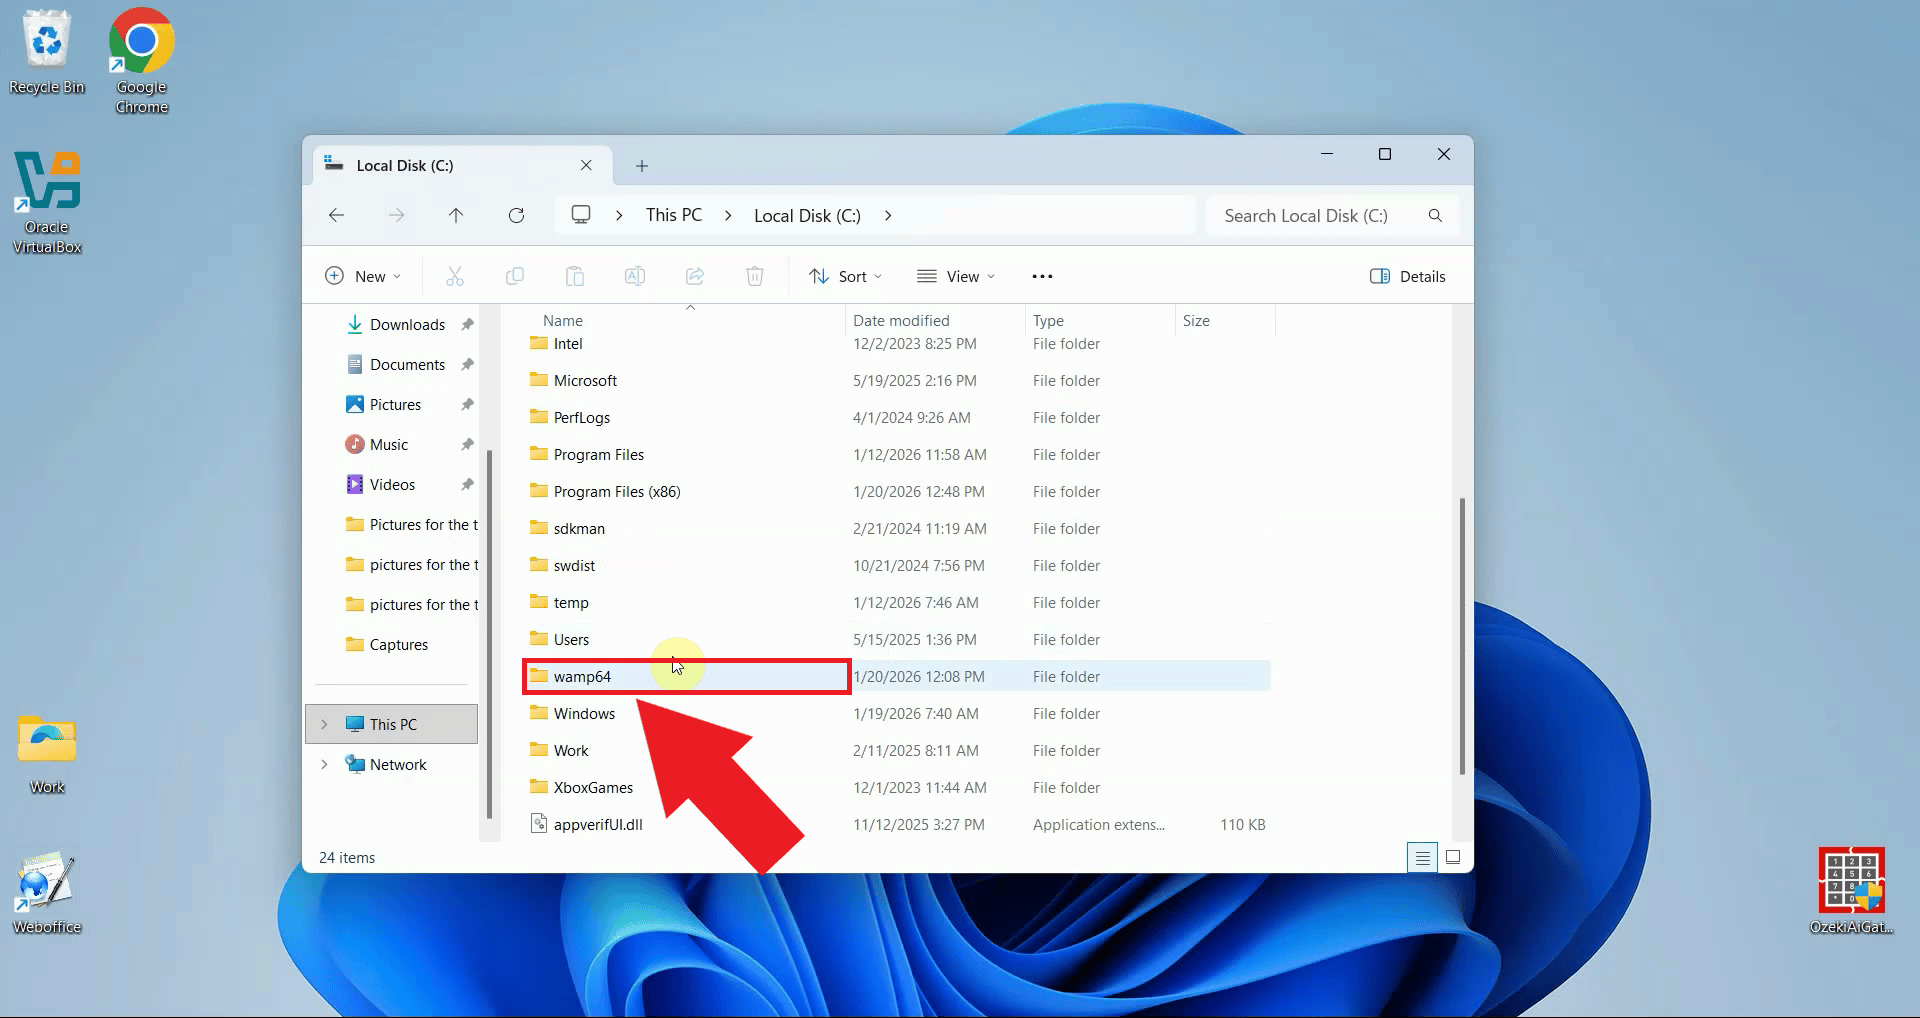1920x1018 pixels.
Task: Launch Google Chrome from the desktop
Action: tap(140, 40)
